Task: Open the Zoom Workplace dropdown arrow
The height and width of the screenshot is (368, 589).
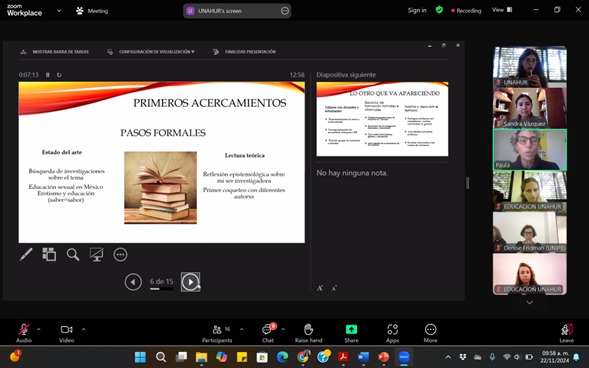Action: (x=59, y=11)
